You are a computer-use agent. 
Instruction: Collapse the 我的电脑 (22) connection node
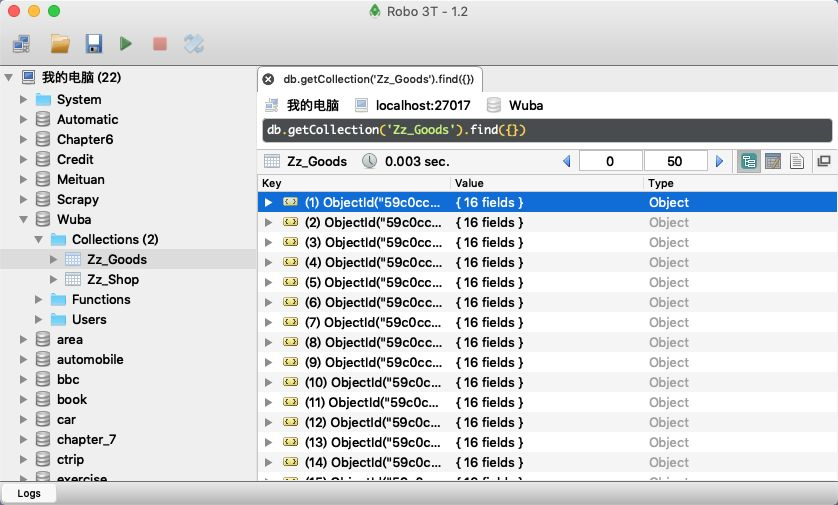pos(9,78)
